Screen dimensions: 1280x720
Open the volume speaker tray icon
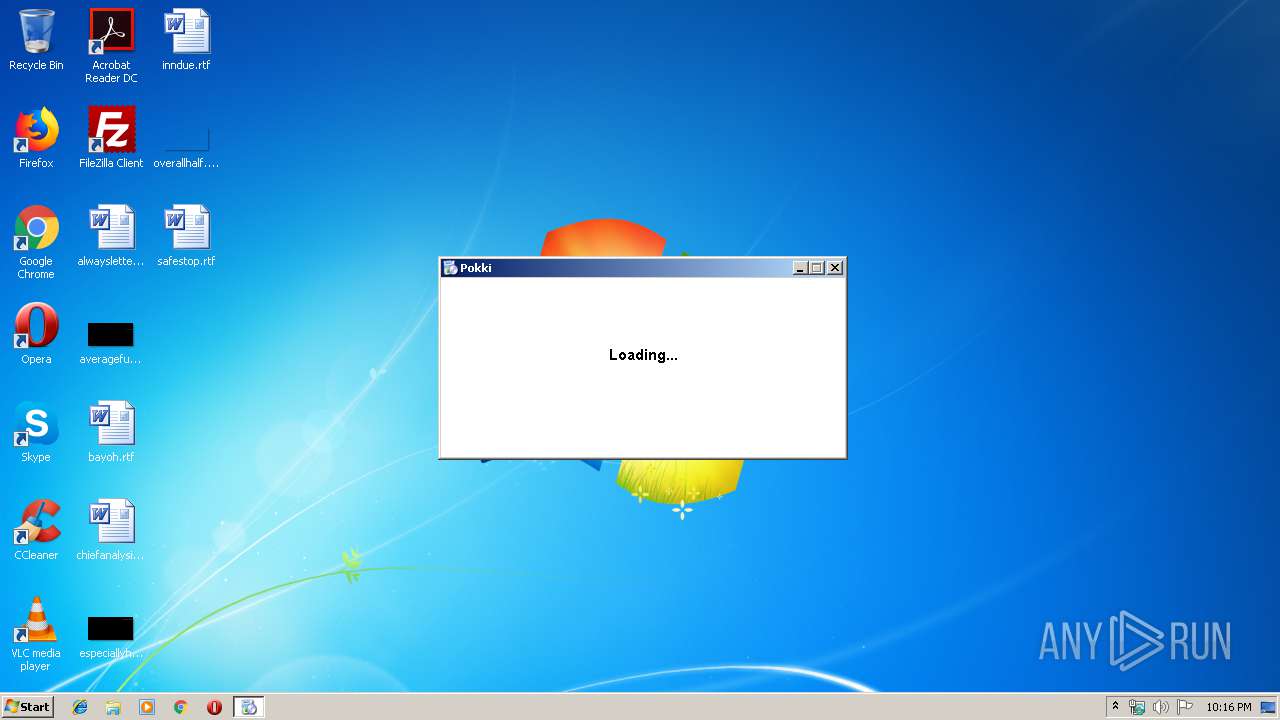point(1160,707)
